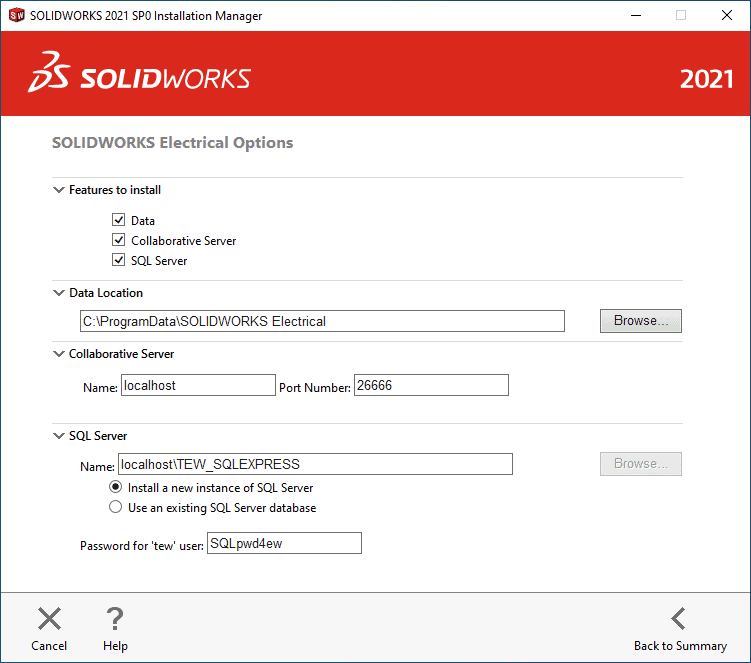Collapse the Collaborative Server section chevron
Viewport: 751px width, 663px height.
click(x=58, y=354)
